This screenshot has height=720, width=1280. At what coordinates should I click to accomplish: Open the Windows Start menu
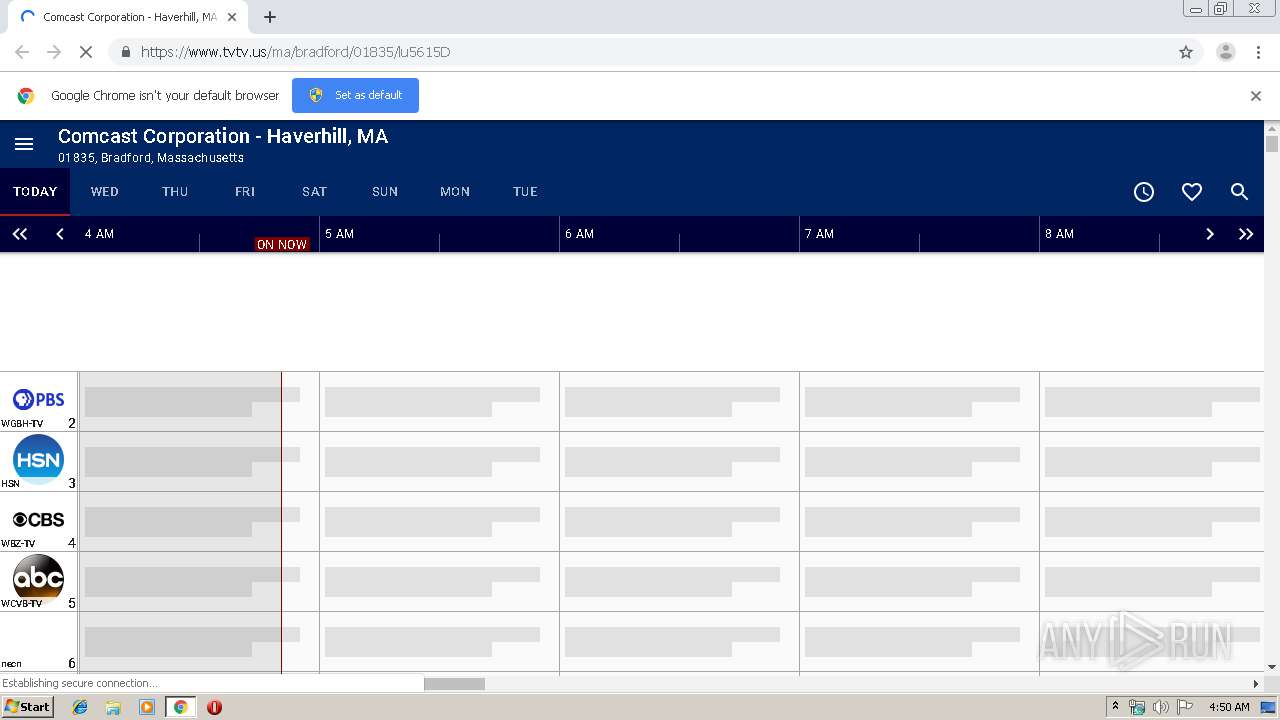(27, 707)
